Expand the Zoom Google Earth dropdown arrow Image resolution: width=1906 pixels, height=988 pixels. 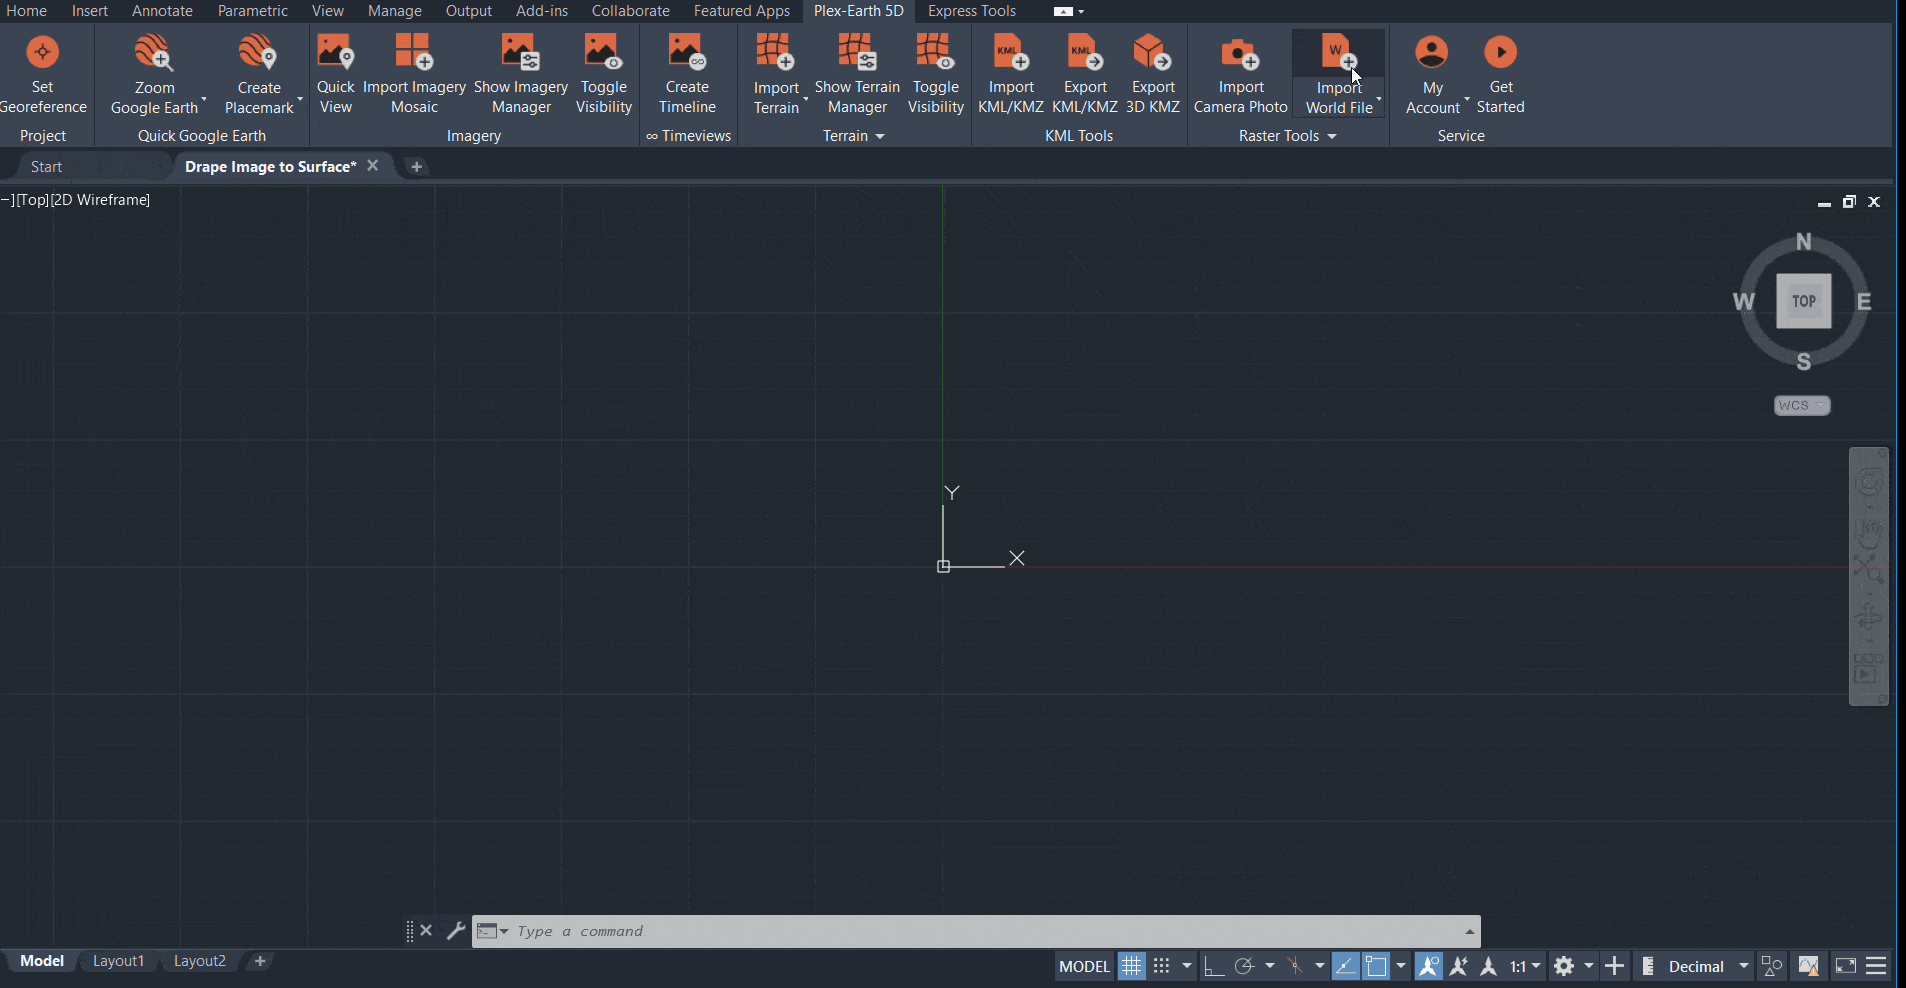coord(204,99)
